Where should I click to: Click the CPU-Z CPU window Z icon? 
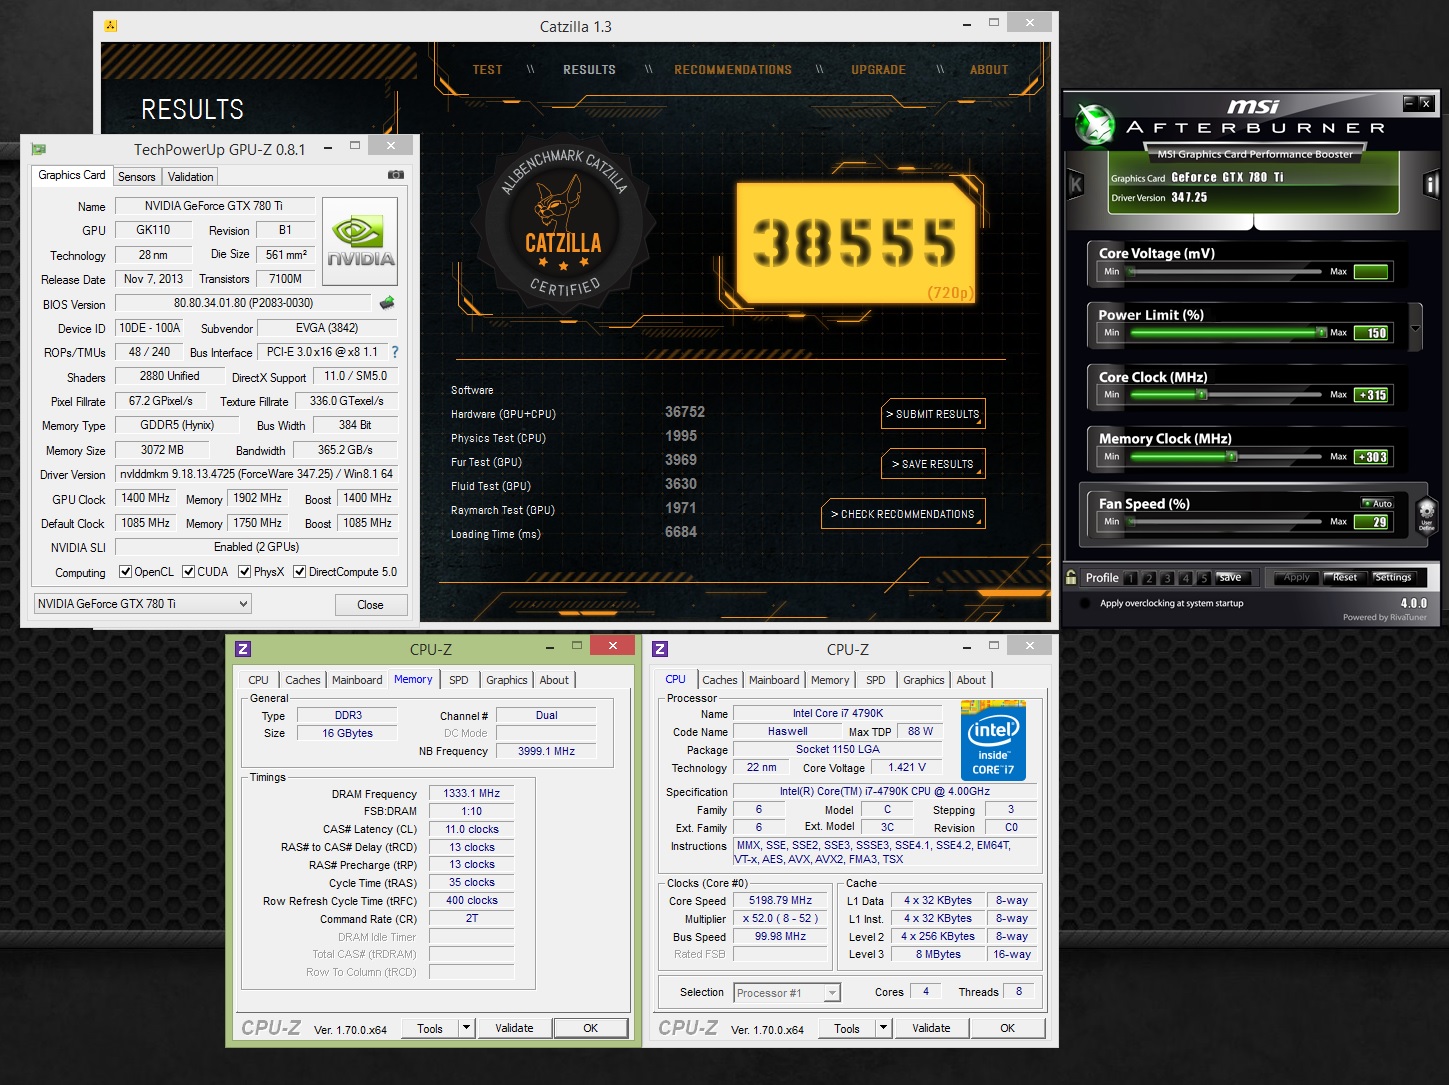[660, 649]
